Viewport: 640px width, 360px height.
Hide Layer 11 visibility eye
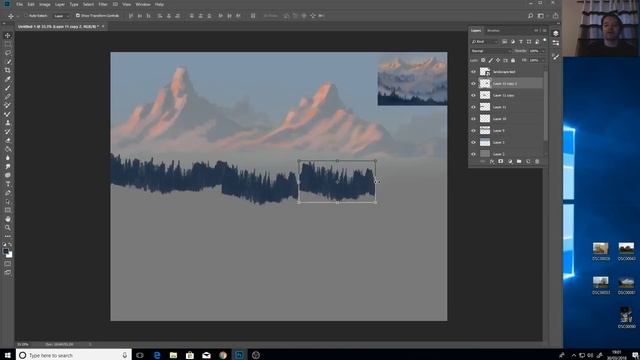tap(473, 107)
